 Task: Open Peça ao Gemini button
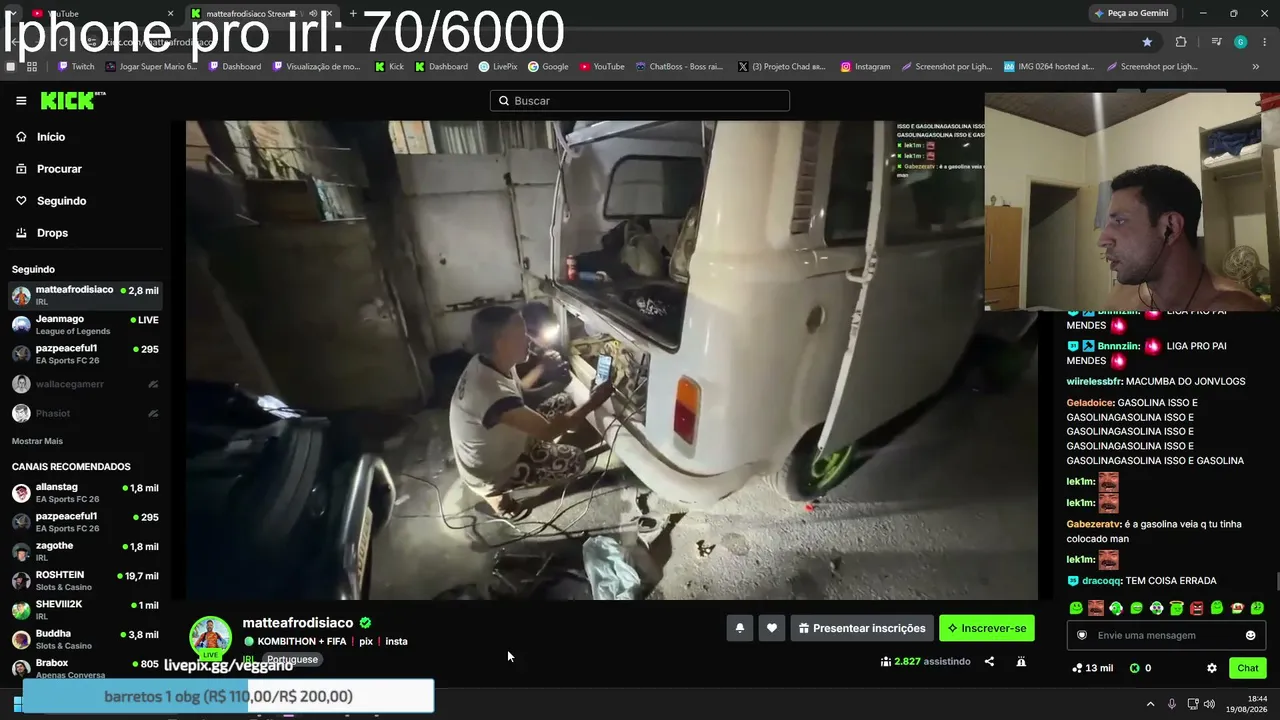point(1131,13)
